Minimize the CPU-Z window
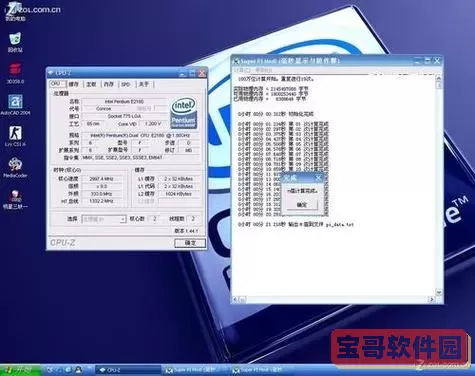This screenshot has width=475, height=376. point(182,73)
